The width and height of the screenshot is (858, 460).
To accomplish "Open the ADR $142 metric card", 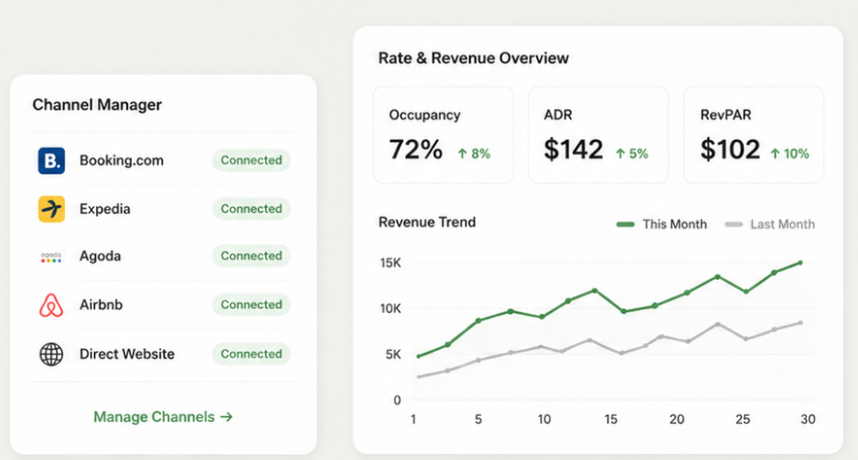I will click(x=598, y=135).
